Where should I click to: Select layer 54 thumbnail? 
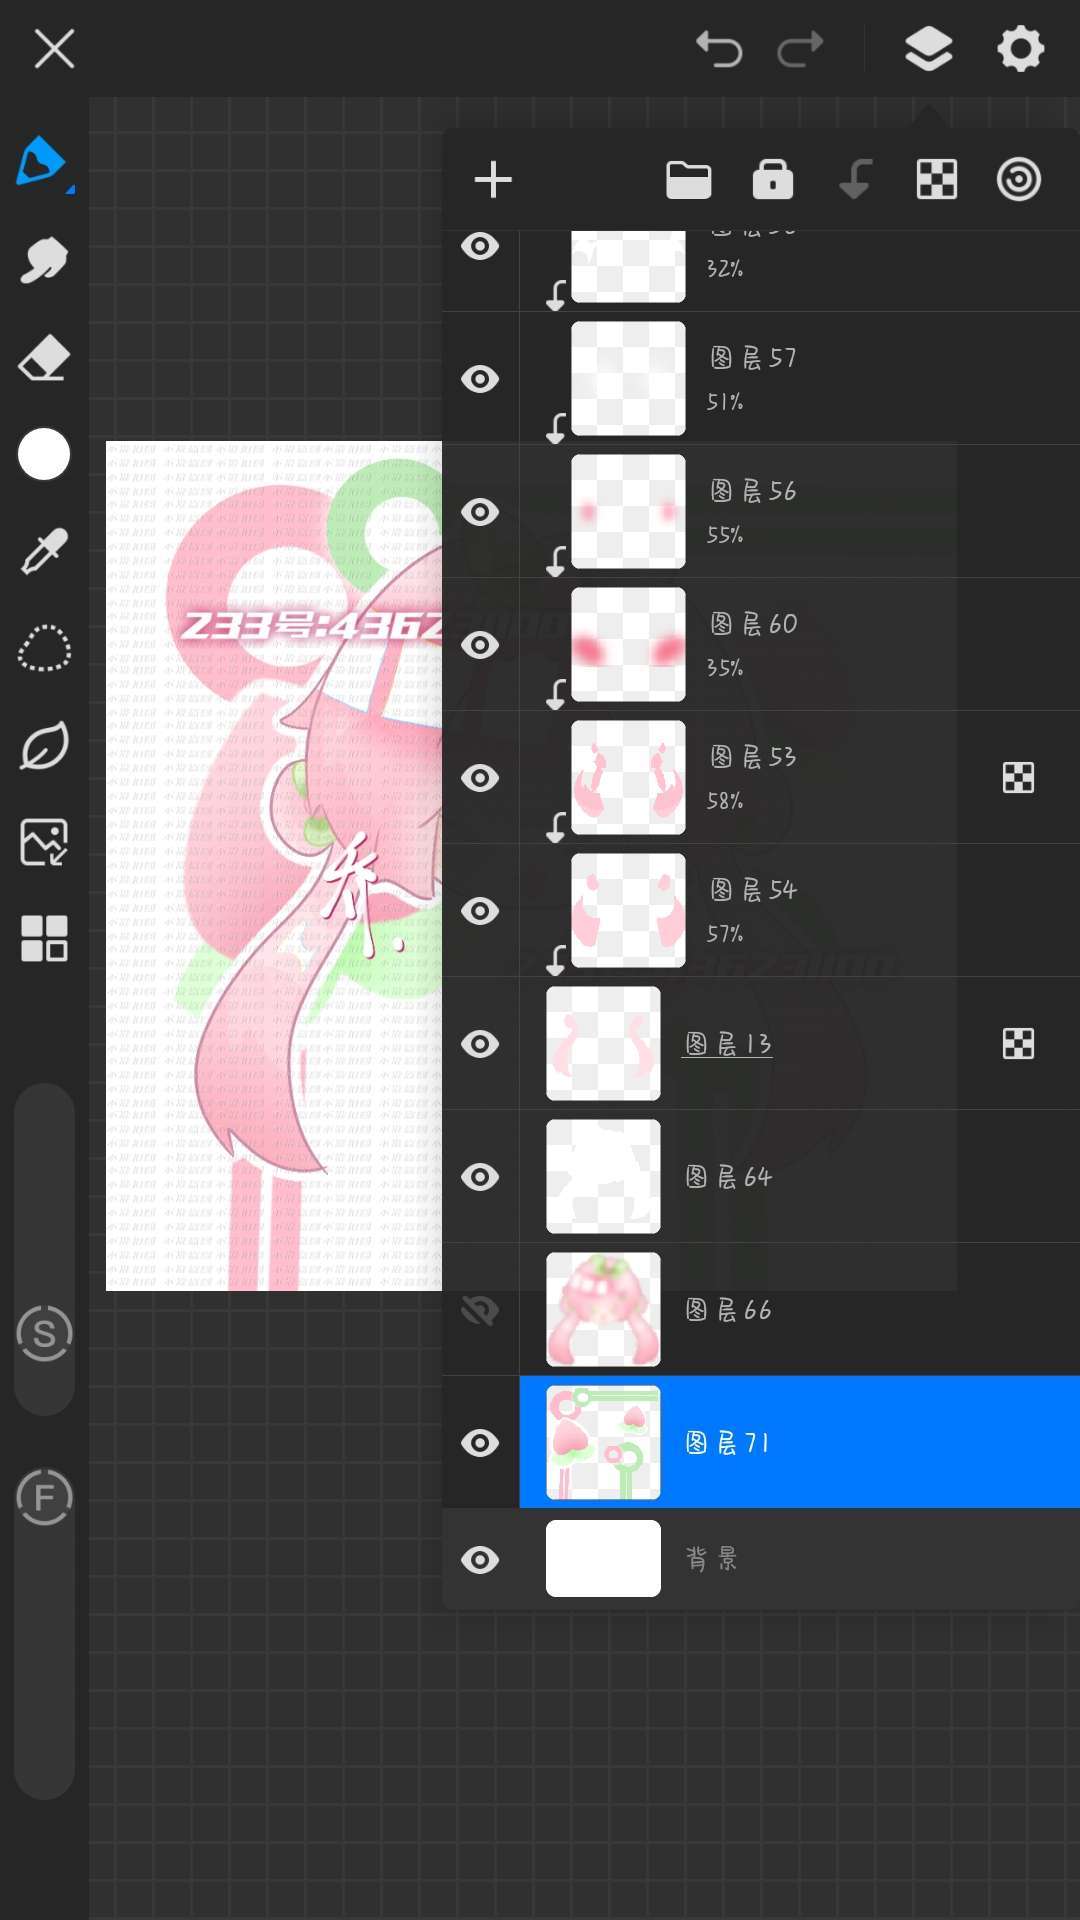(628, 911)
